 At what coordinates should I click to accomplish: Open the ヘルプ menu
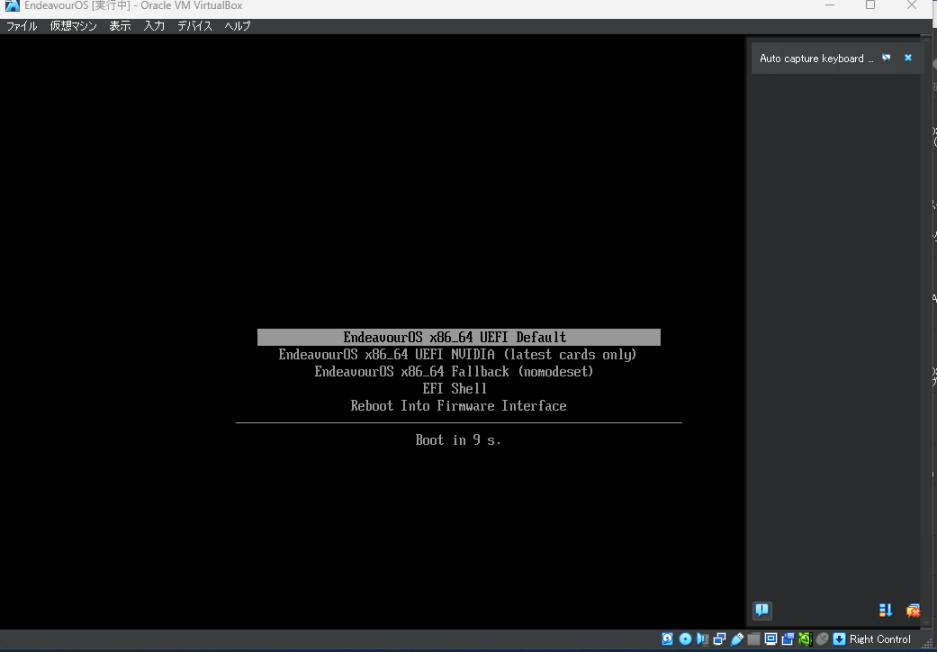(x=237, y=26)
